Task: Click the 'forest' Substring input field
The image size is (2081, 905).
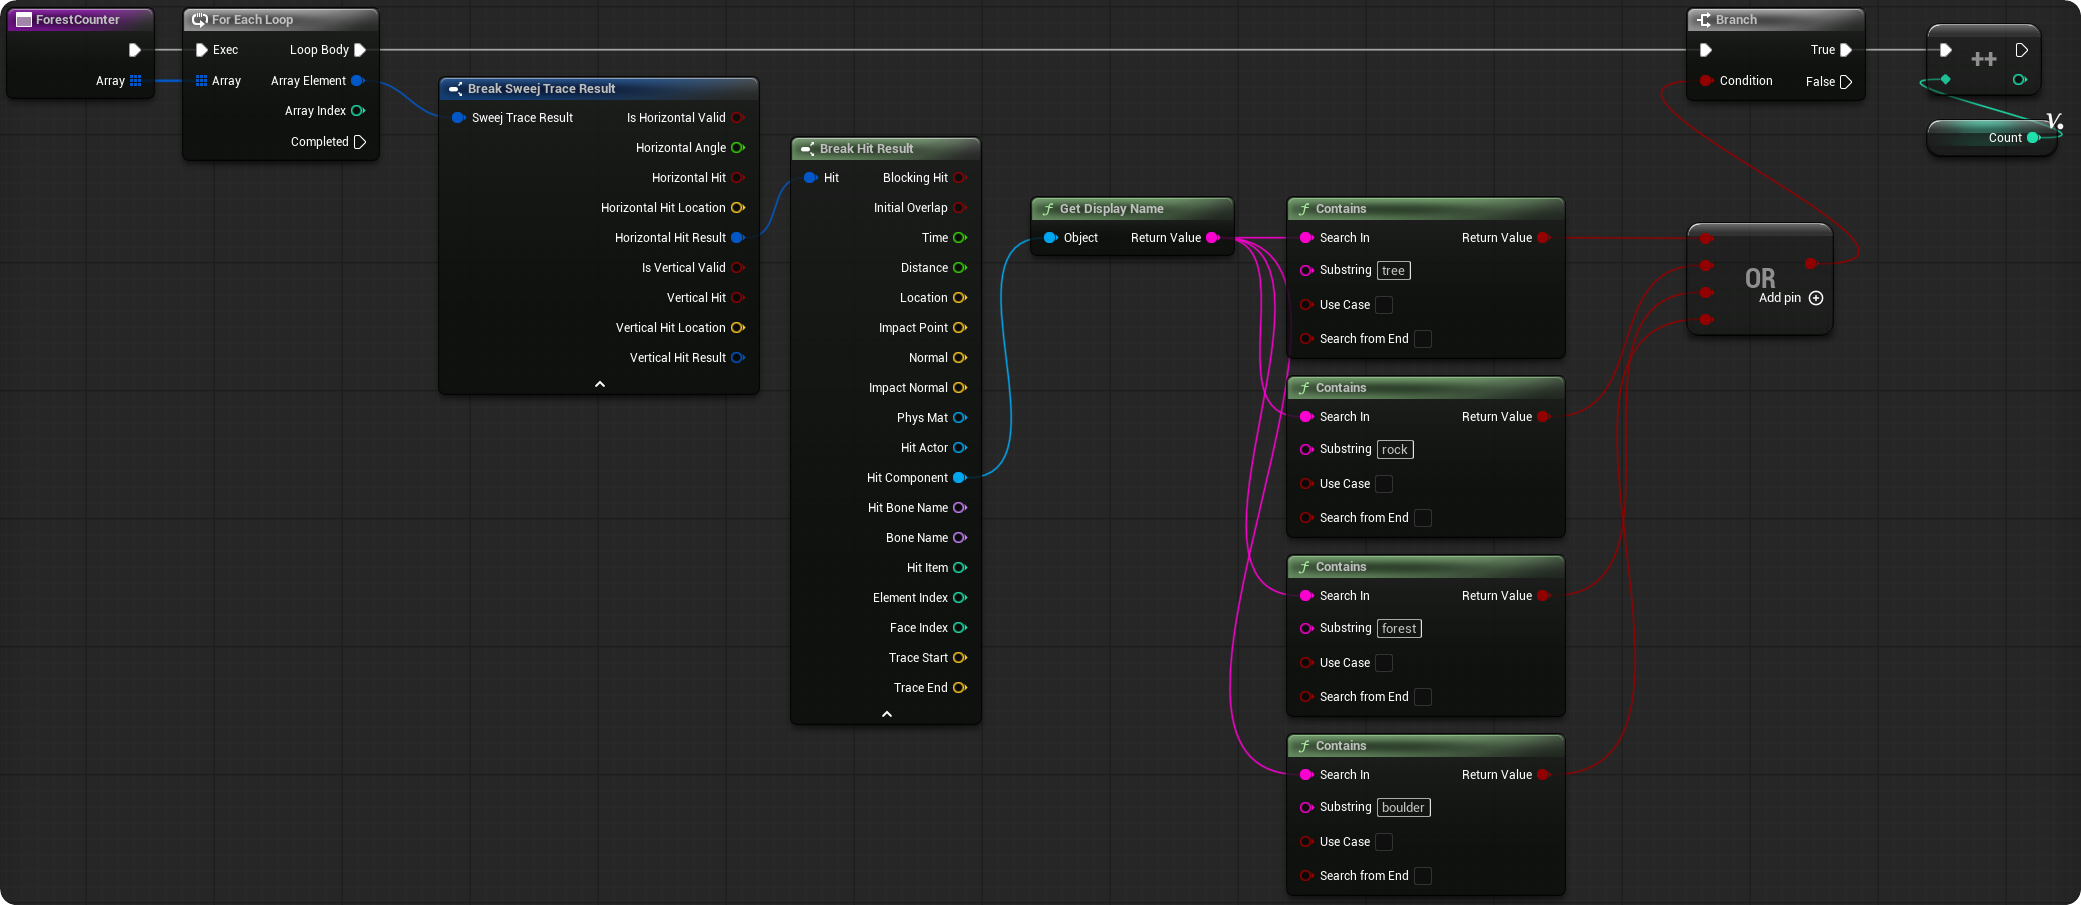Action: [x=1399, y=629]
